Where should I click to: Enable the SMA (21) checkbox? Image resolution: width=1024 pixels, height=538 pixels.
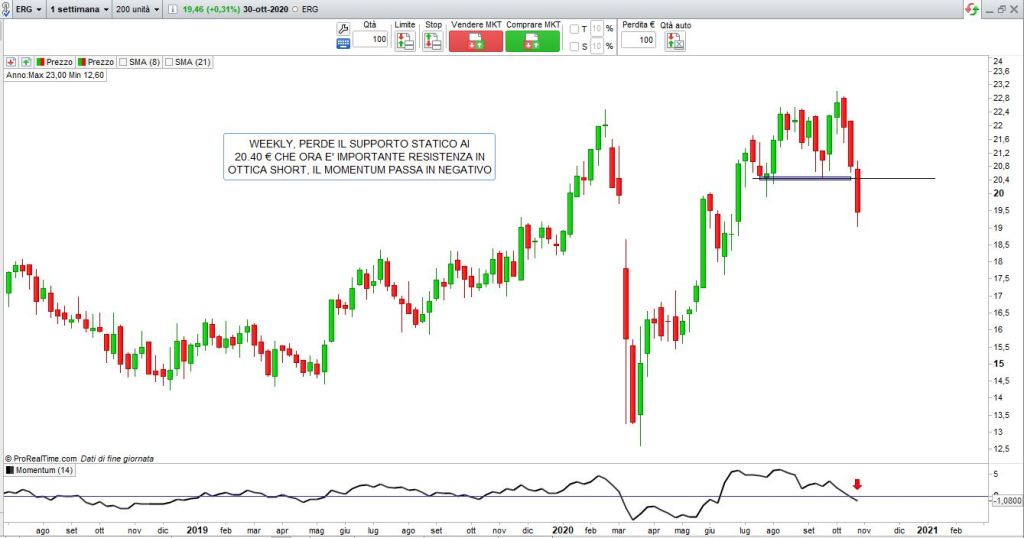click(169, 62)
